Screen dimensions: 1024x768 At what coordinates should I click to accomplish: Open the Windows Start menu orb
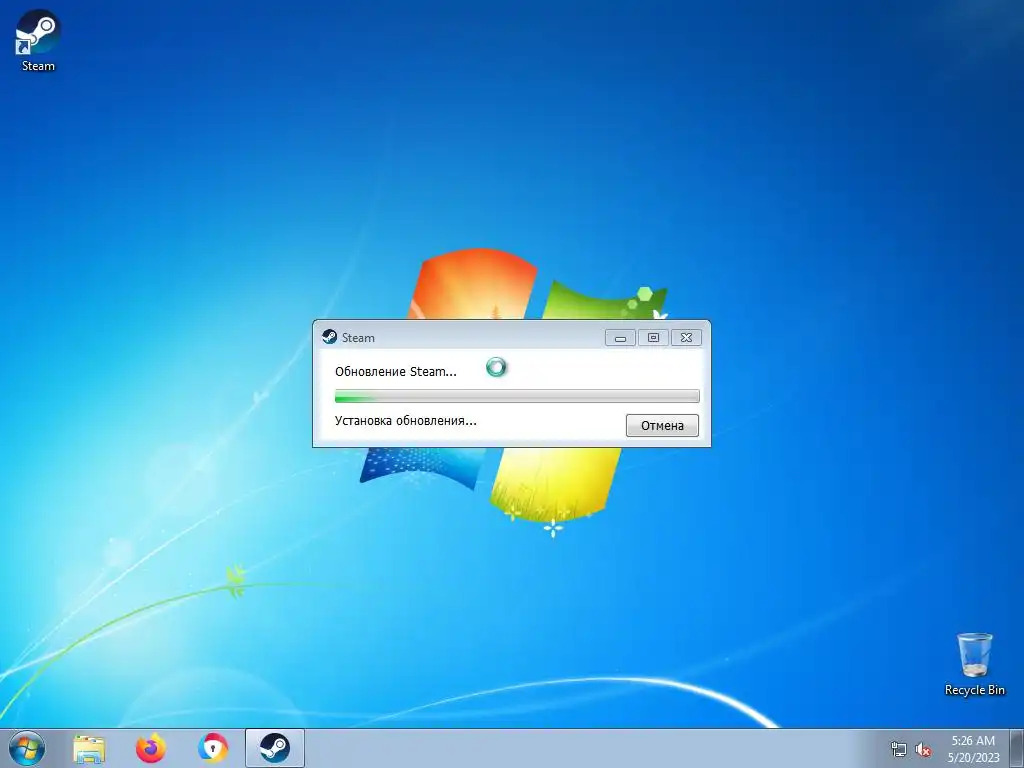[x=27, y=748]
